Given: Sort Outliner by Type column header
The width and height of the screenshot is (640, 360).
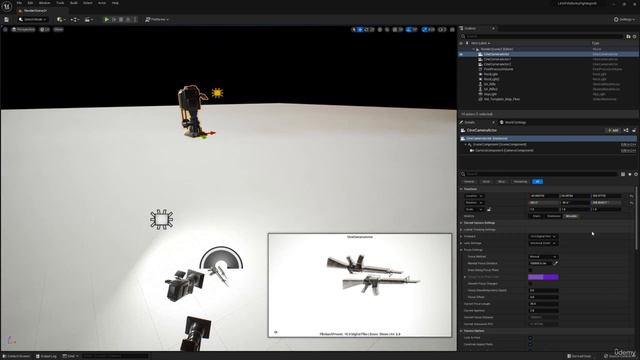Looking at the screenshot, I should (x=595, y=43).
